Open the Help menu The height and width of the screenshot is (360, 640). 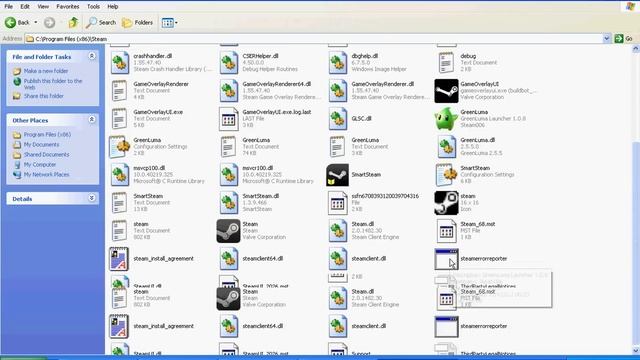point(113,7)
